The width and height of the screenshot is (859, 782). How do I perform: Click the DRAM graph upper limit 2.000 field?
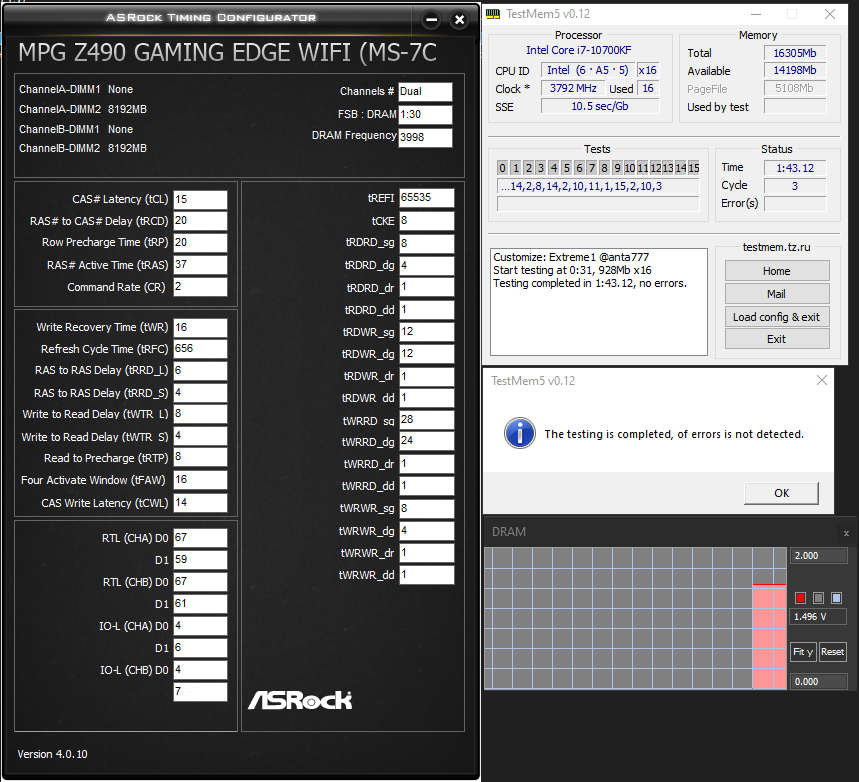point(818,556)
